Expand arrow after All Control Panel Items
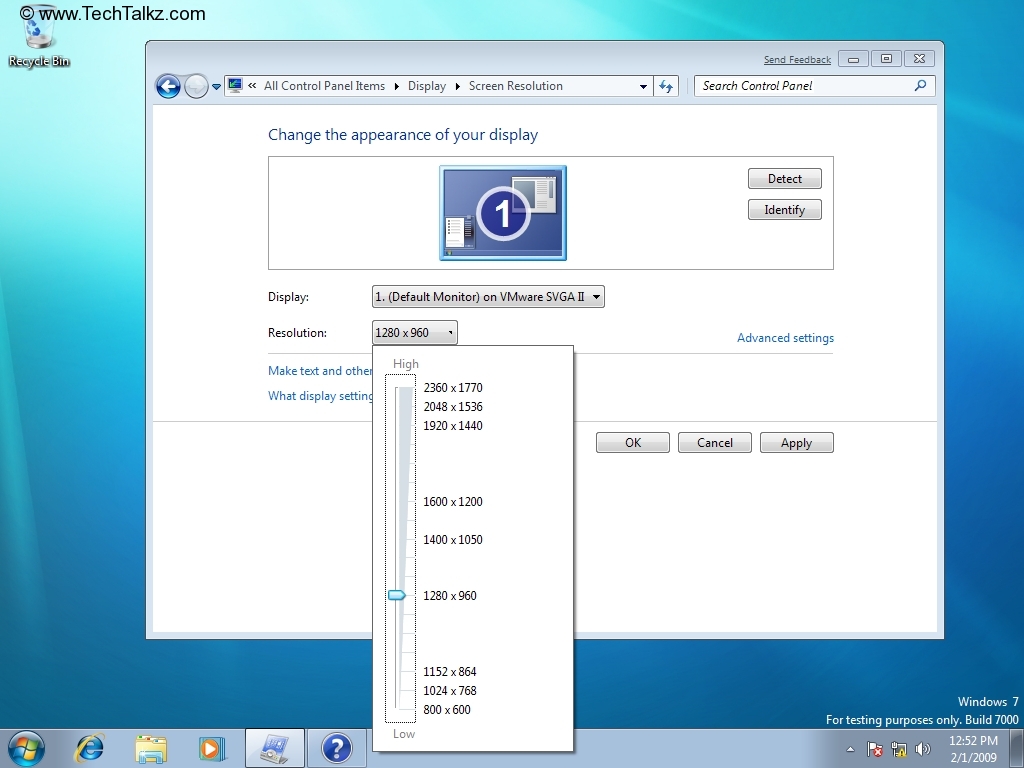Viewport: 1024px width, 768px height. click(396, 86)
